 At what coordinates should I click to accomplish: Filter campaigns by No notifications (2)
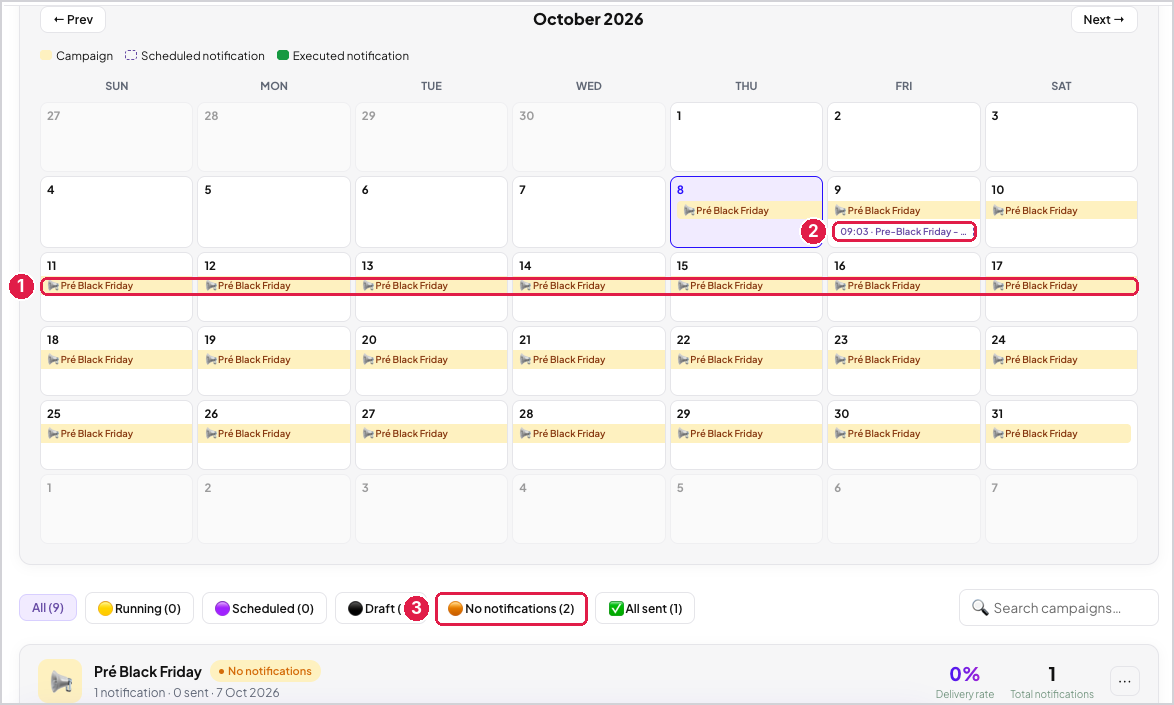coord(511,608)
